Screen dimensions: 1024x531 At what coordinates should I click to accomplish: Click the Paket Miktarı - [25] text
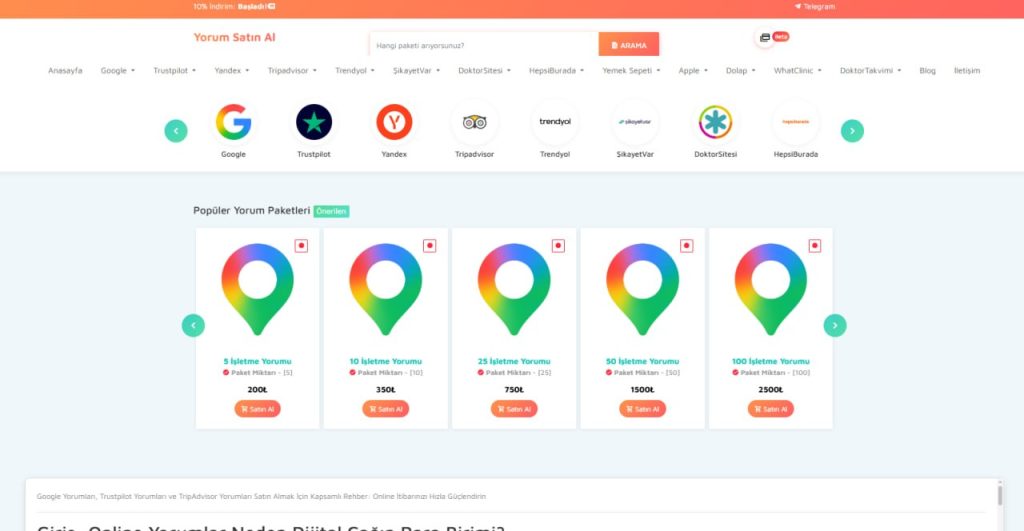point(514,373)
